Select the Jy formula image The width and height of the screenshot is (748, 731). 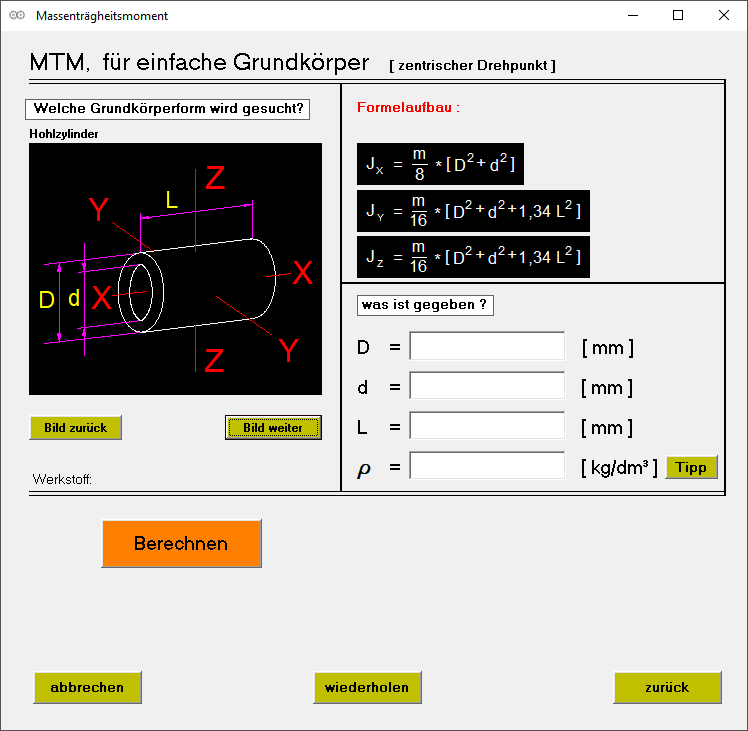tap(473, 211)
